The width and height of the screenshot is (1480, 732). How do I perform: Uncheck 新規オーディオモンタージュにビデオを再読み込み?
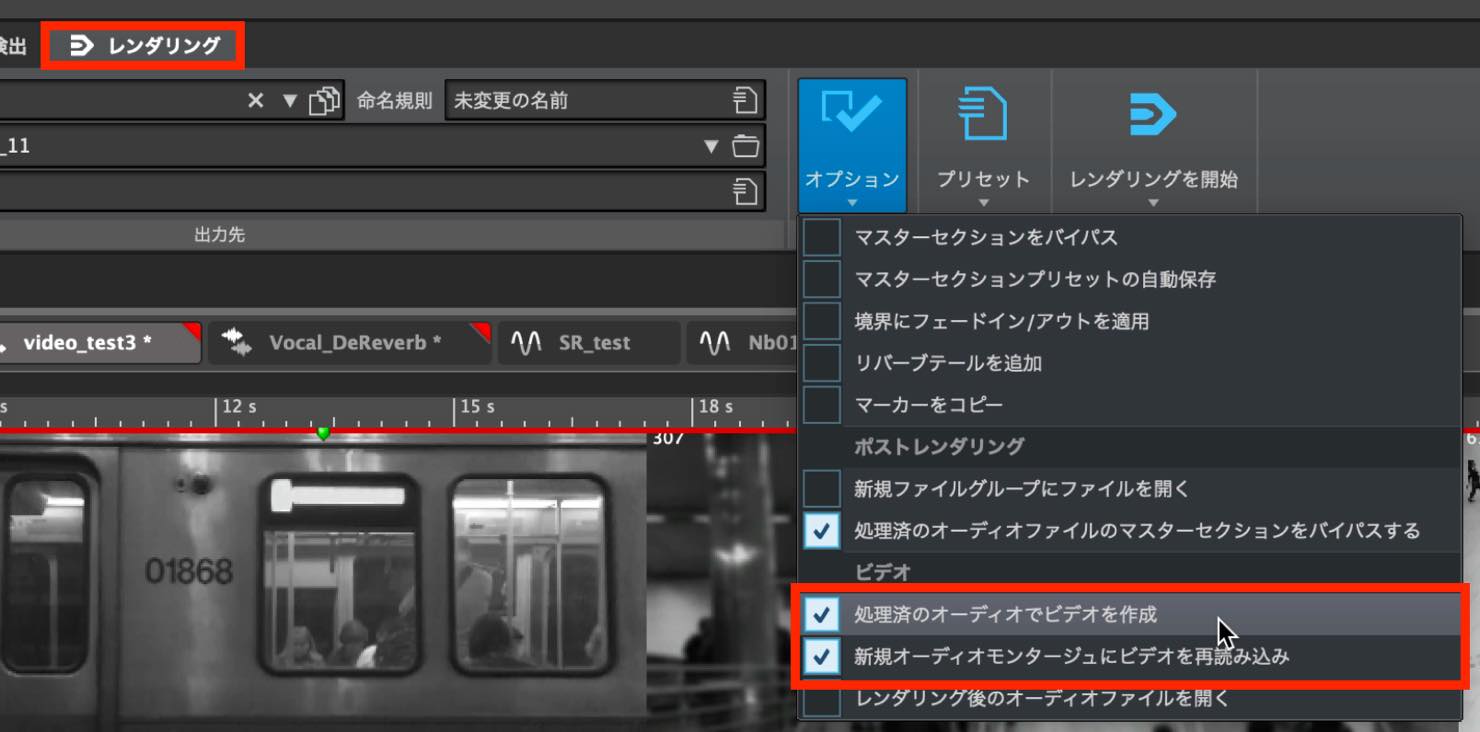tap(822, 657)
